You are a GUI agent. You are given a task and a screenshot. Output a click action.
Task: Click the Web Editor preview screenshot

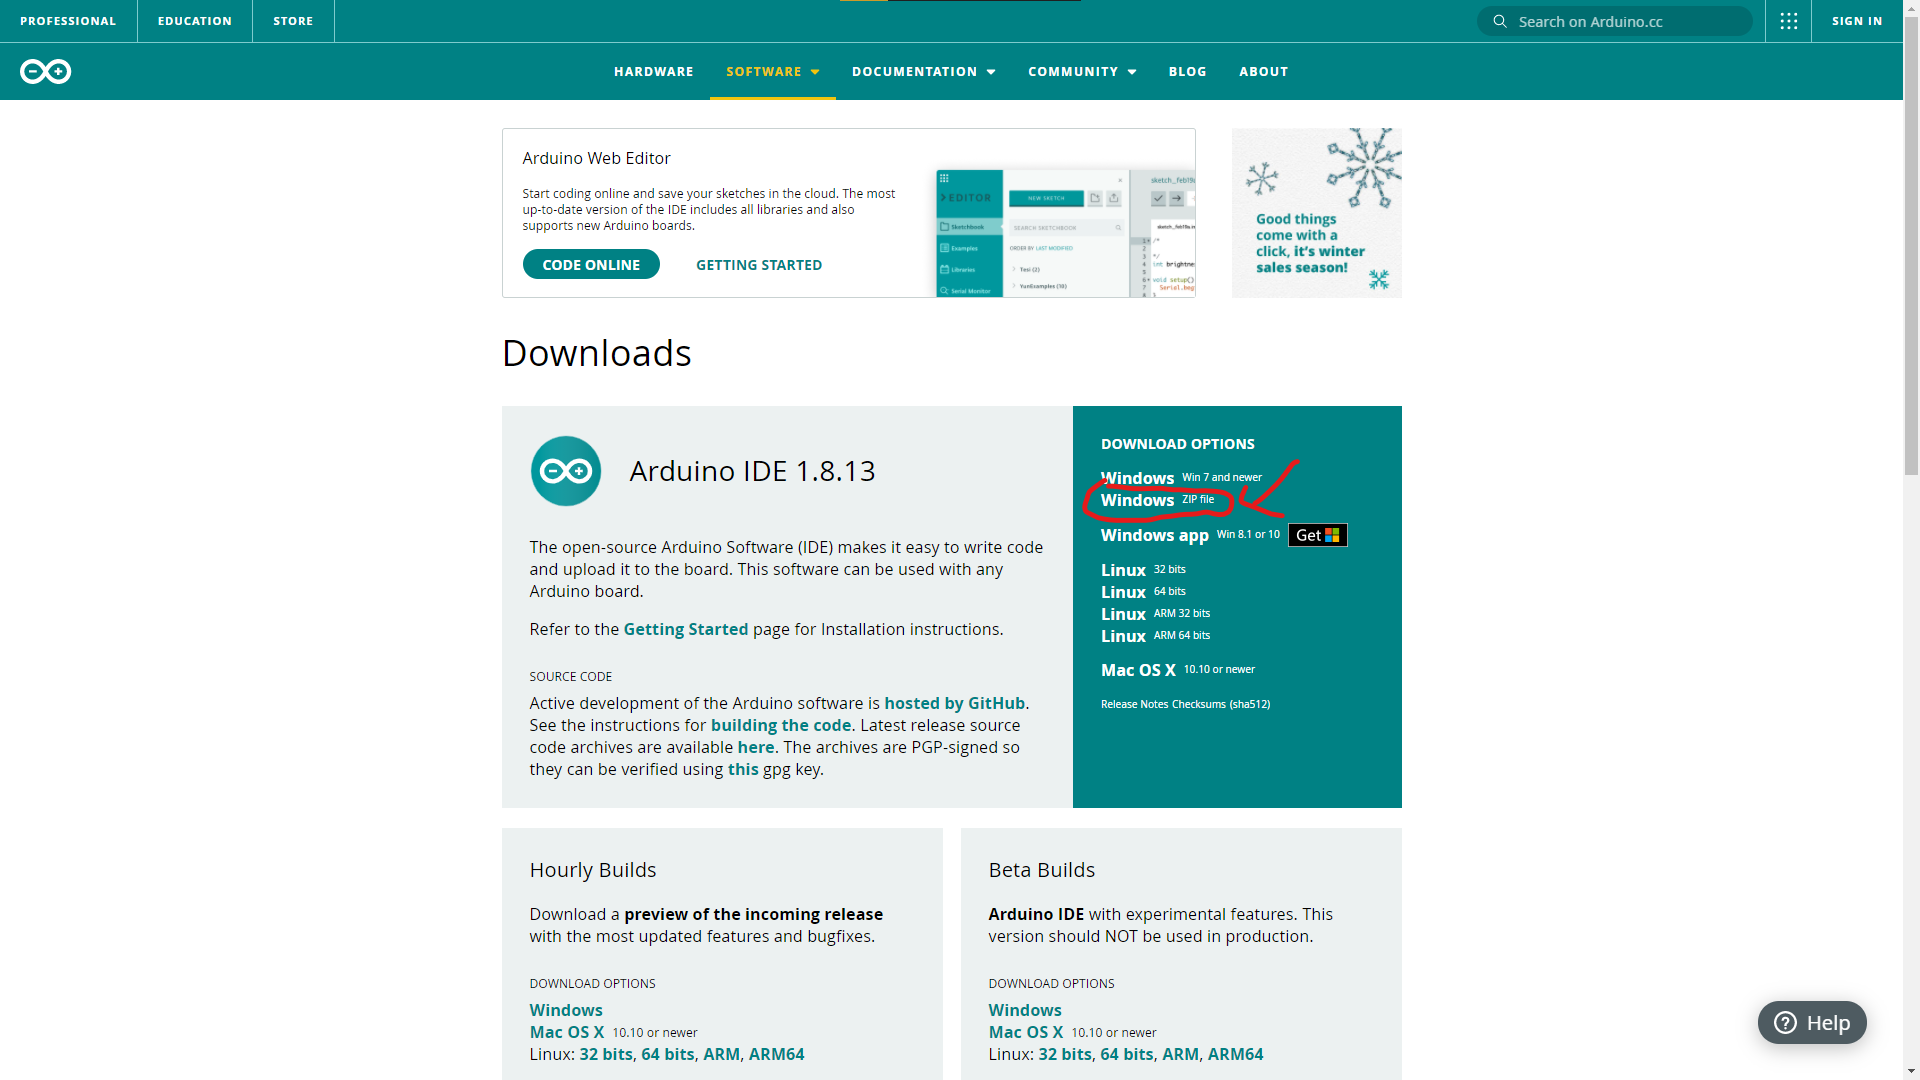coord(1065,233)
